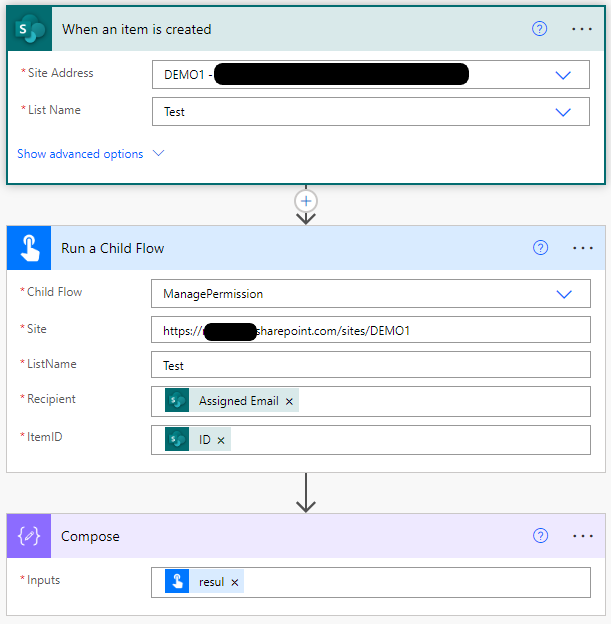Click the Run a Child Flow hand icon
This screenshot has height=624, width=611.
coord(29,248)
